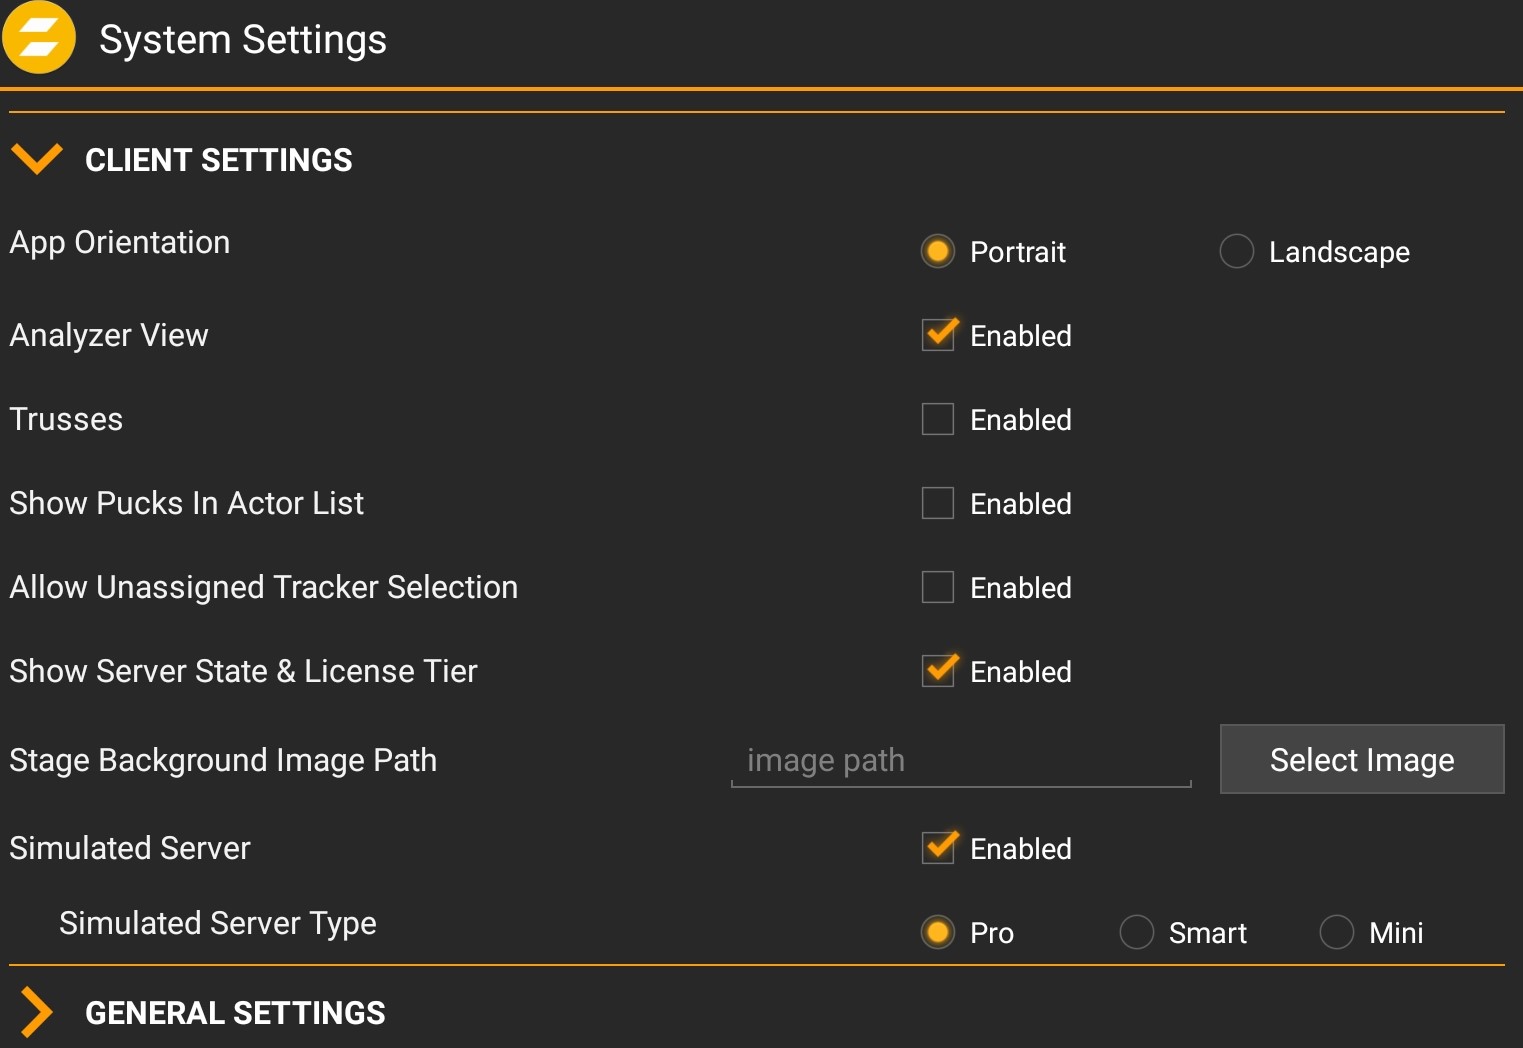Select Landscape app orientation
The width and height of the screenshot is (1523, 1048).
click(x=1236, y=251)
